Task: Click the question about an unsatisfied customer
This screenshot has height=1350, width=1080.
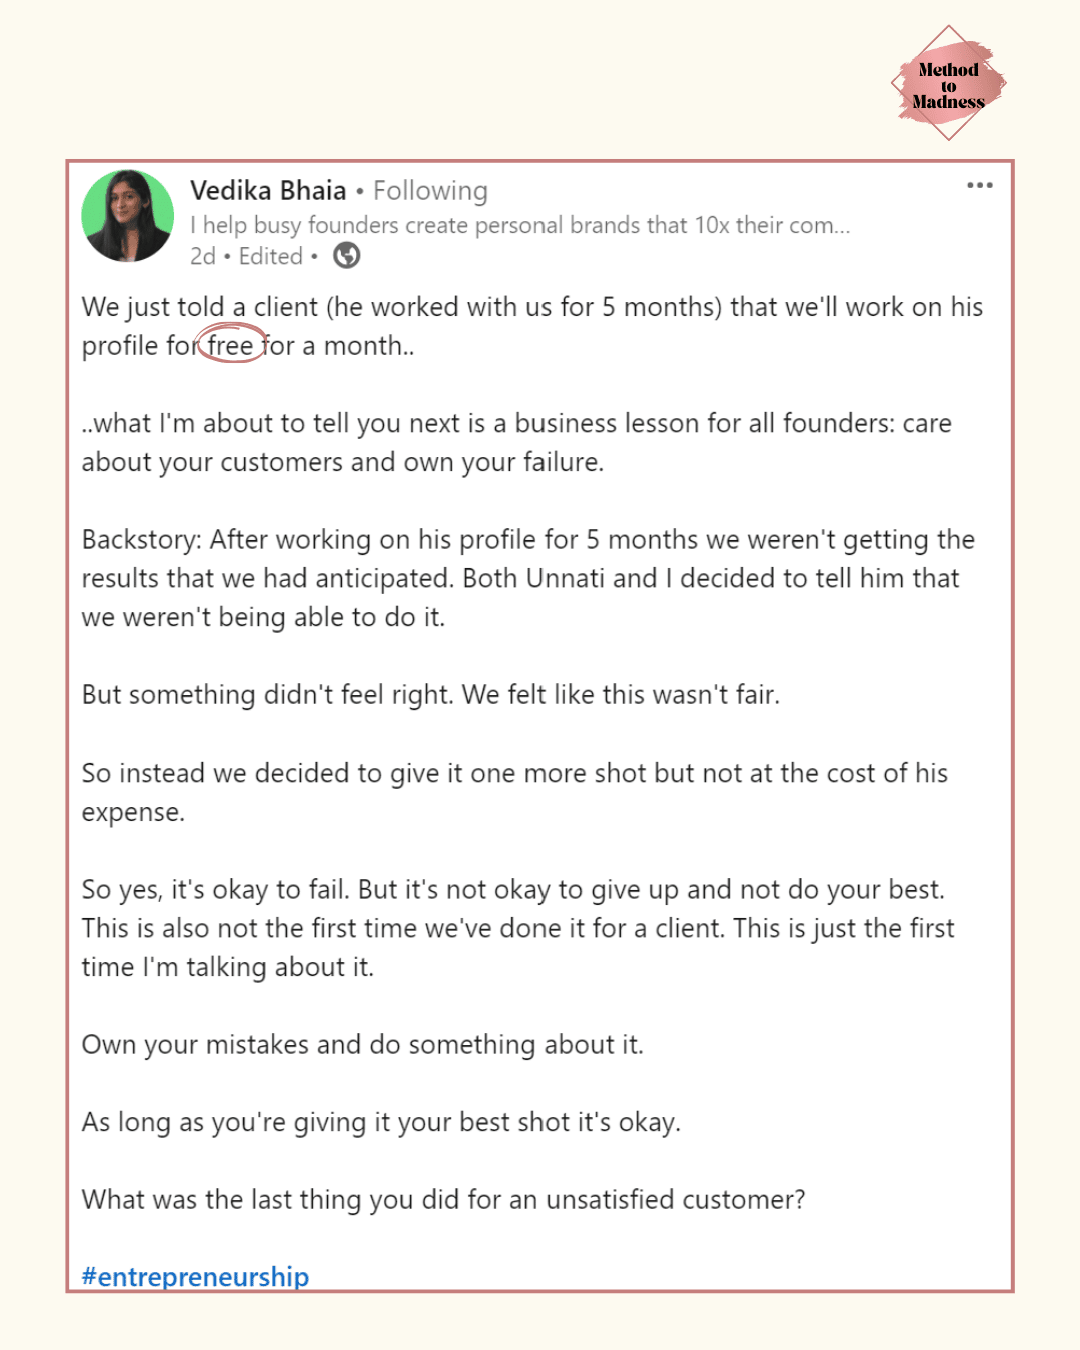Action: click(x=443, y=1199)
